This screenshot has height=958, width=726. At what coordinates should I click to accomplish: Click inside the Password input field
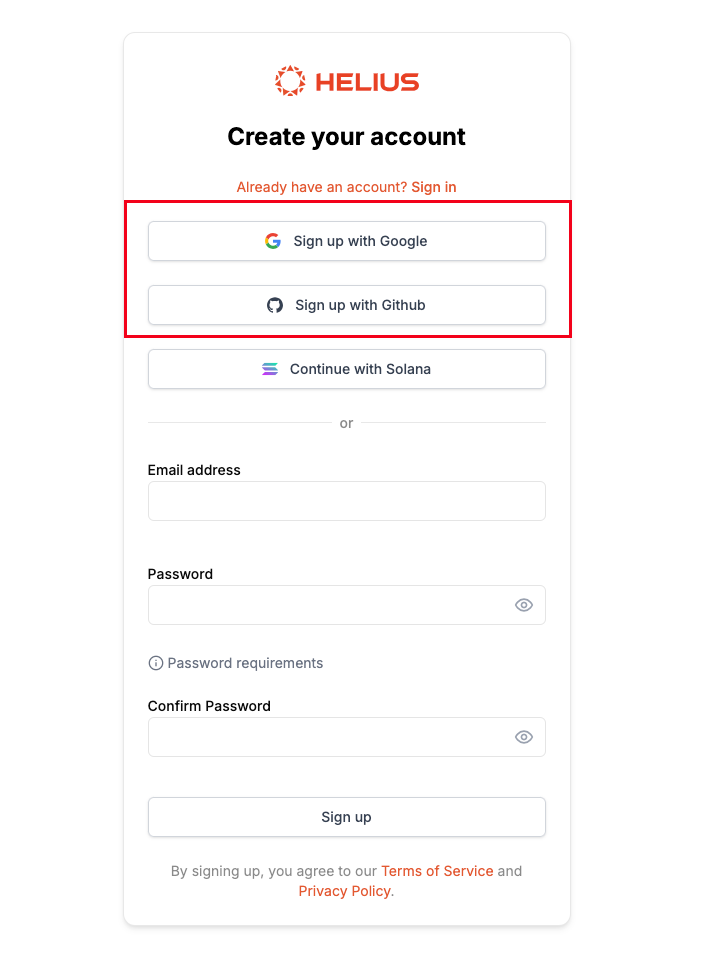pos(330,605)
